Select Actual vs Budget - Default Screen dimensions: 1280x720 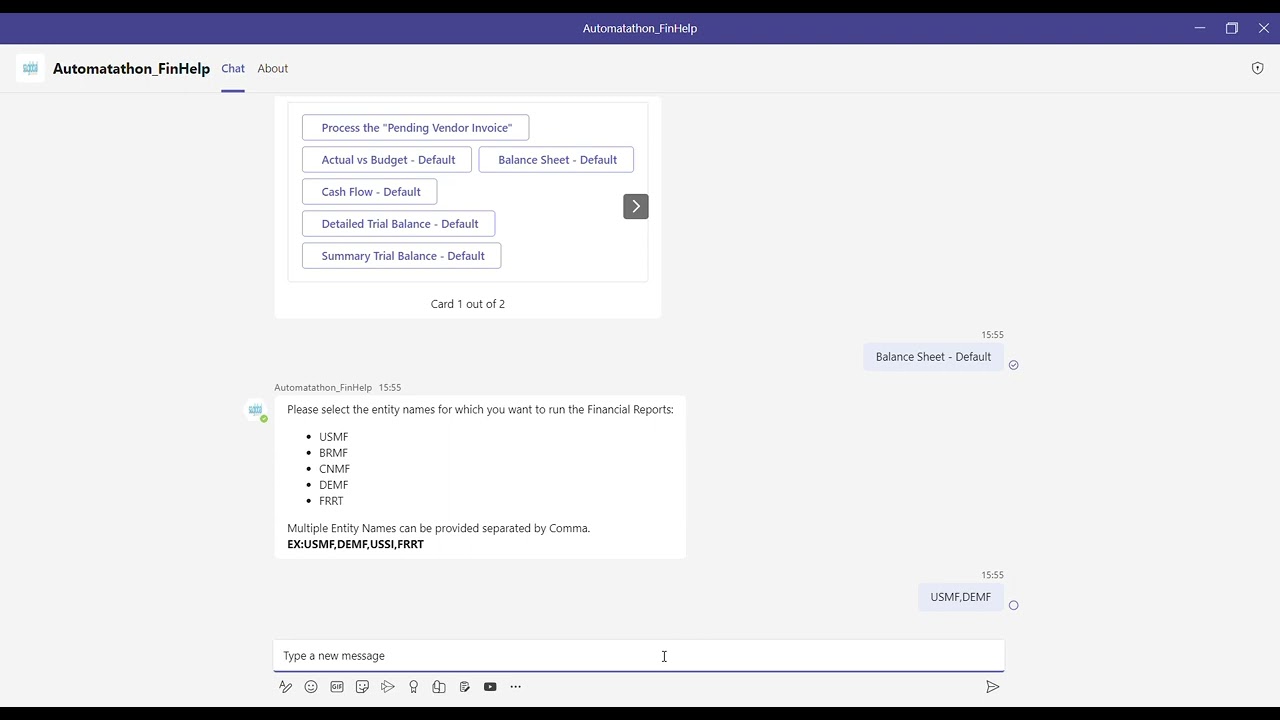pos(387,160)
